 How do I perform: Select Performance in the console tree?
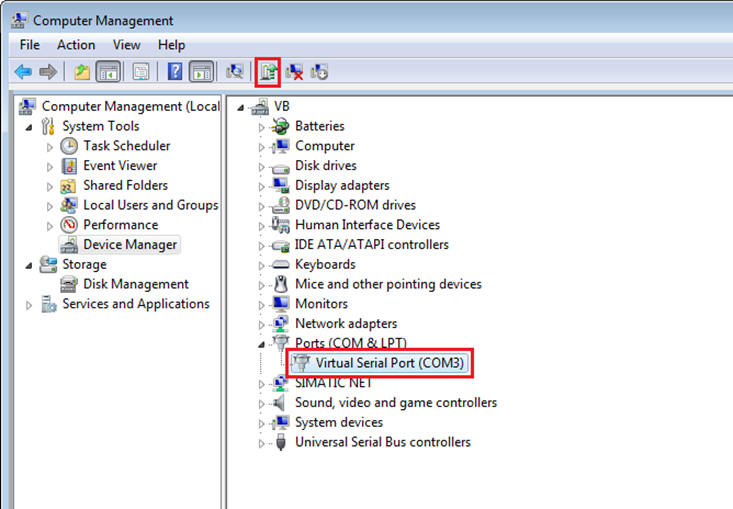pyautogui.click(x=121, y=225)
